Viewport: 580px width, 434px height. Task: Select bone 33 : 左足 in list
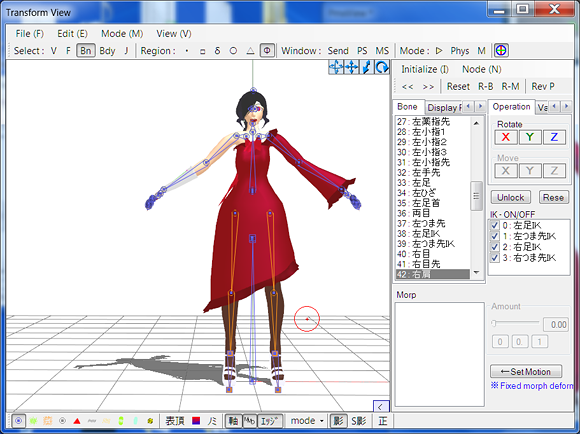click(433, 183)
